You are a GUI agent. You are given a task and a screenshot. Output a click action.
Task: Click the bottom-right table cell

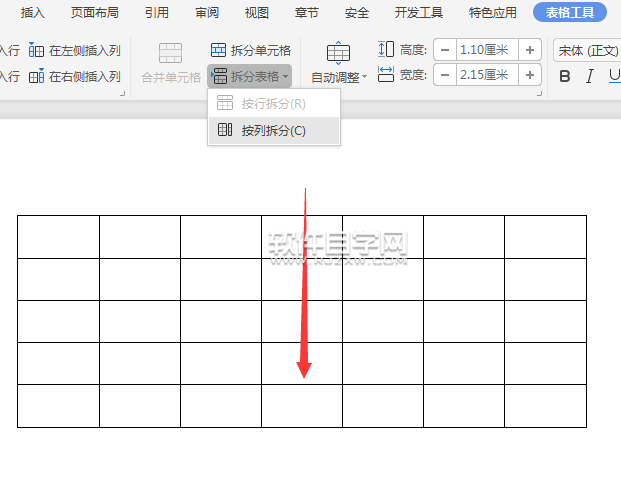click(545, 406)
